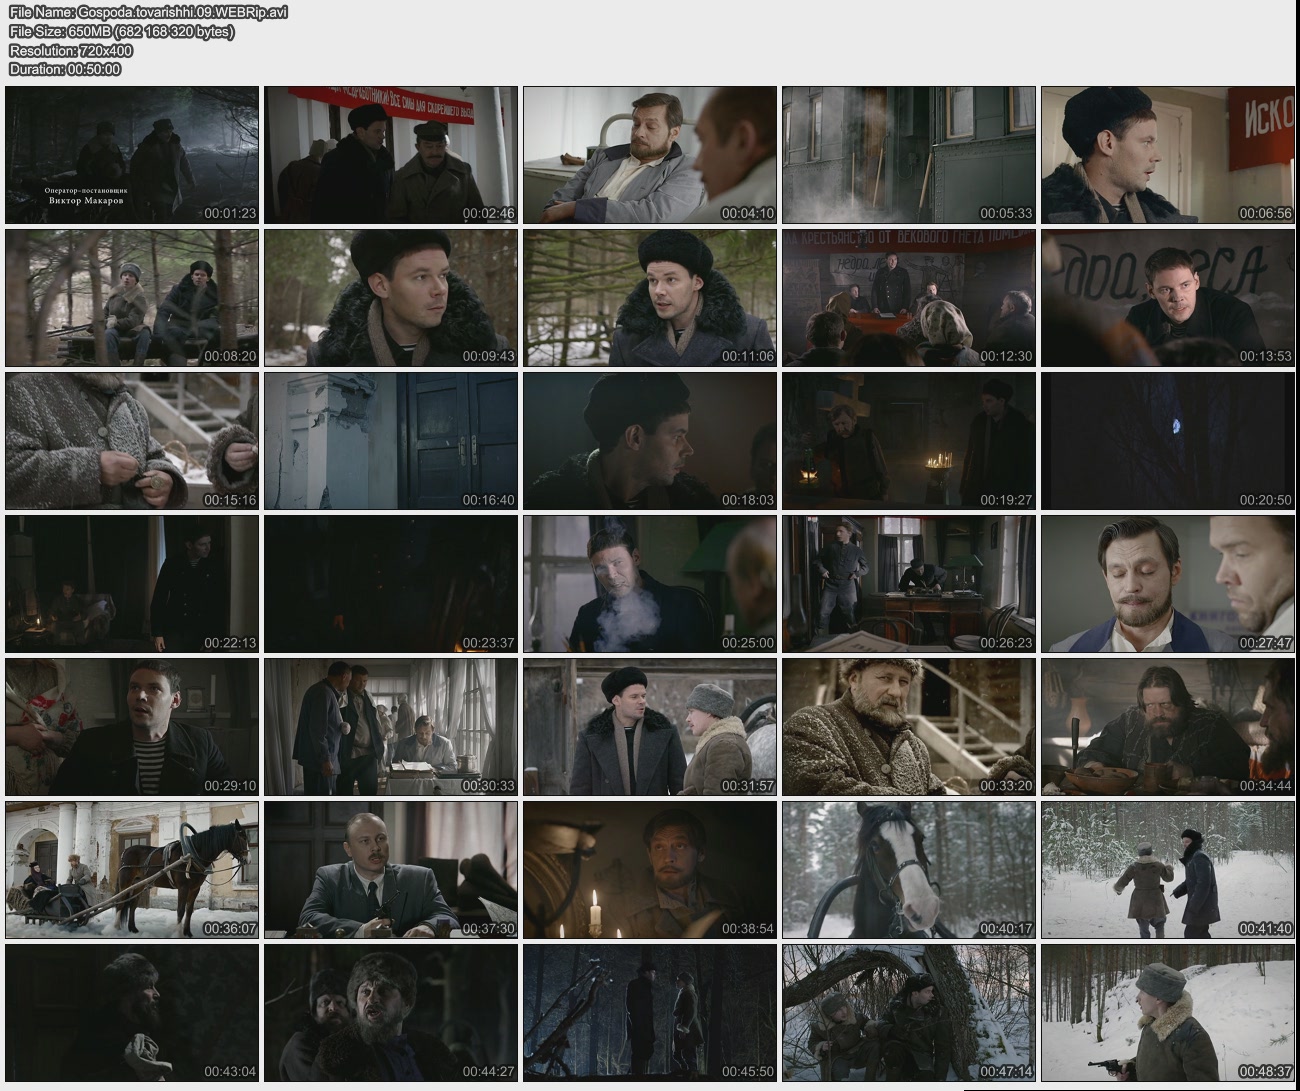Viewport: 1300px width, 1091px height.
Task: Click the smoking man frame at 00:25:00
Action: tap(650, 584)
